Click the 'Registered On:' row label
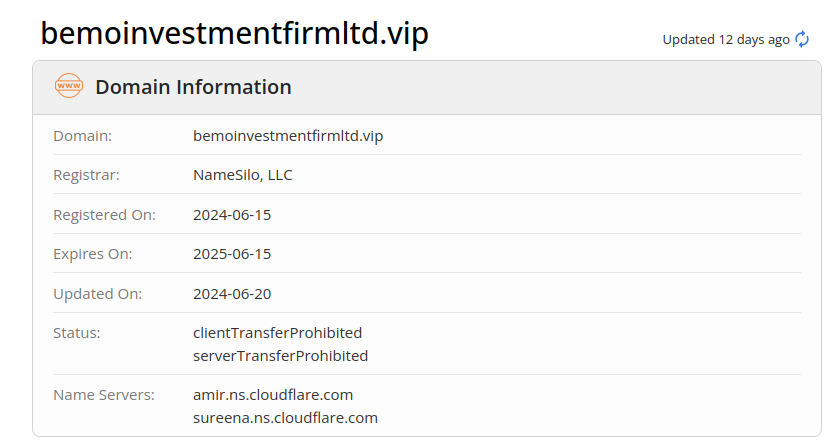This screenshot has width=836, height=448. (x=103, y=215)
